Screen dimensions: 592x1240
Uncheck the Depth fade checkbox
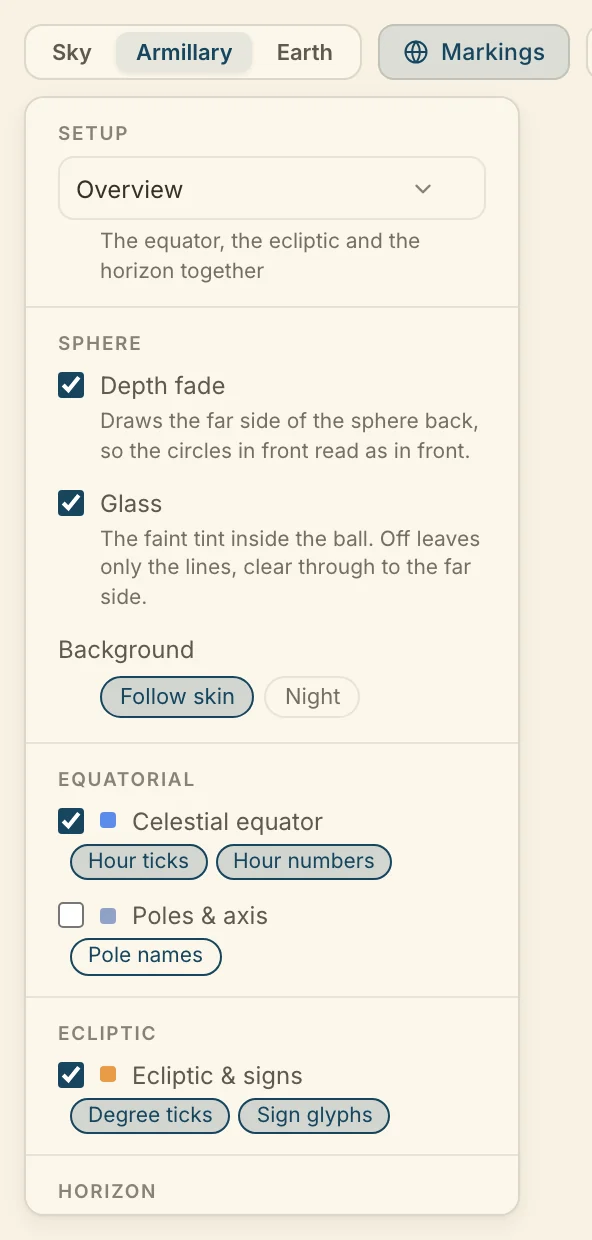tap(71, 385)
